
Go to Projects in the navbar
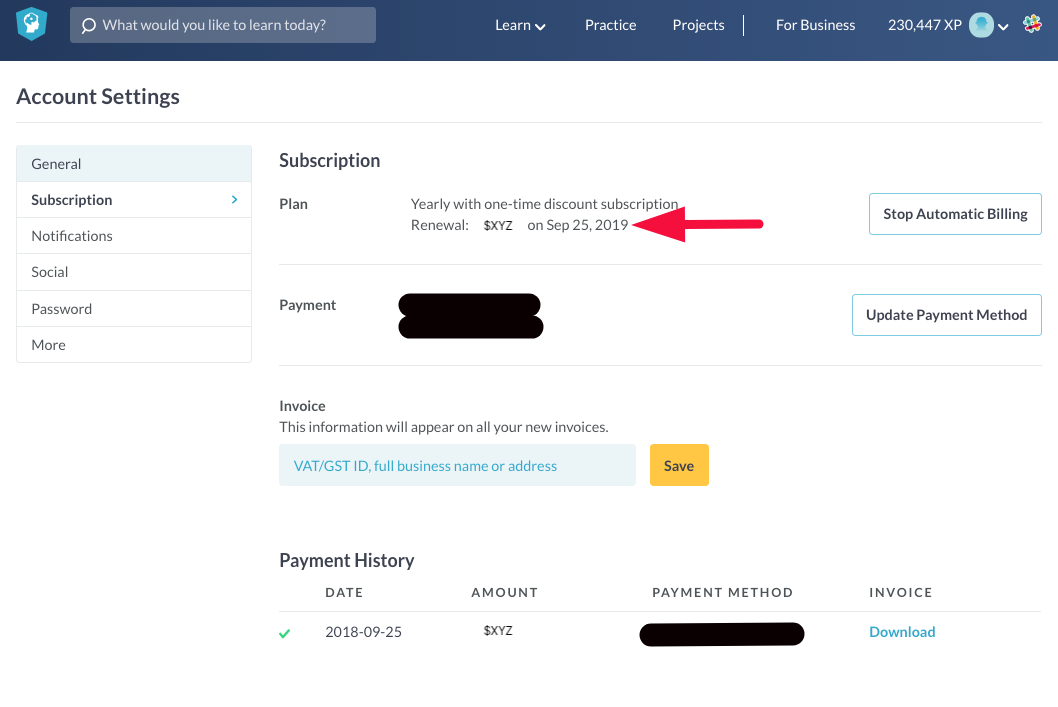click(698, 25)
